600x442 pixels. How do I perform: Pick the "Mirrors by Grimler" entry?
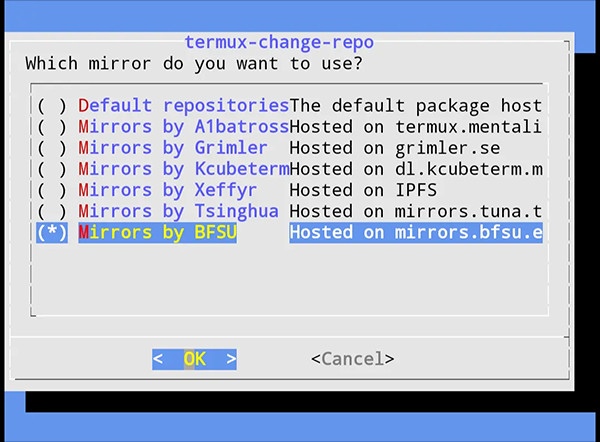tap(173, 148)
